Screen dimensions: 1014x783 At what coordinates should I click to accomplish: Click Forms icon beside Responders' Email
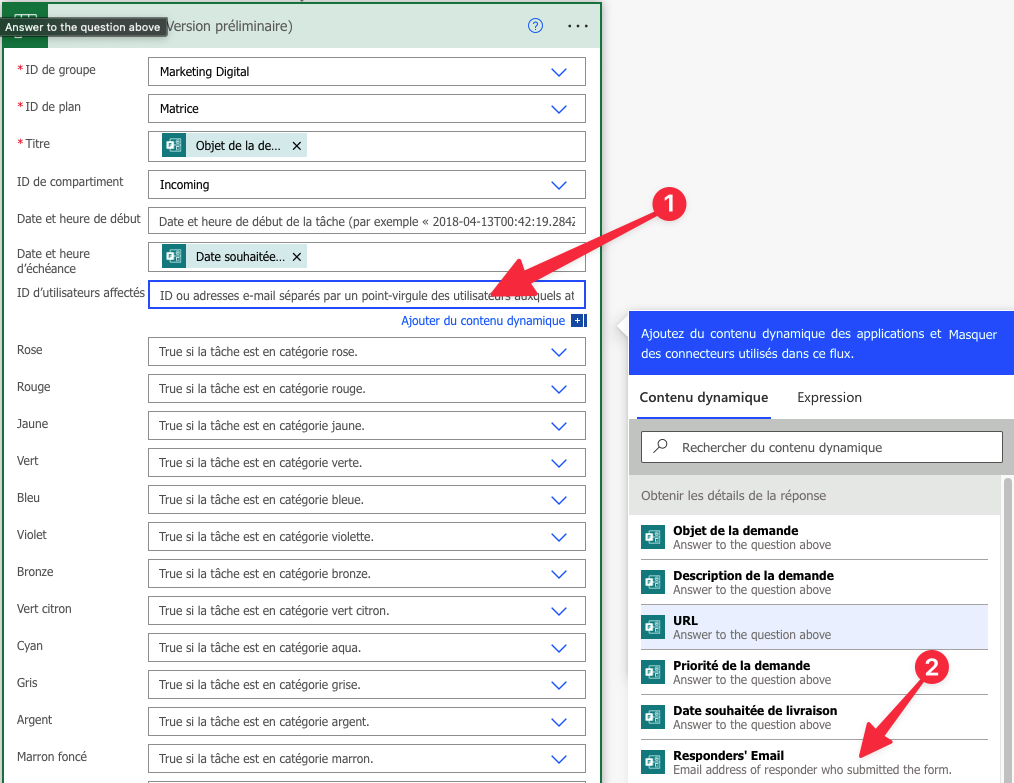[x=653, y=762]
